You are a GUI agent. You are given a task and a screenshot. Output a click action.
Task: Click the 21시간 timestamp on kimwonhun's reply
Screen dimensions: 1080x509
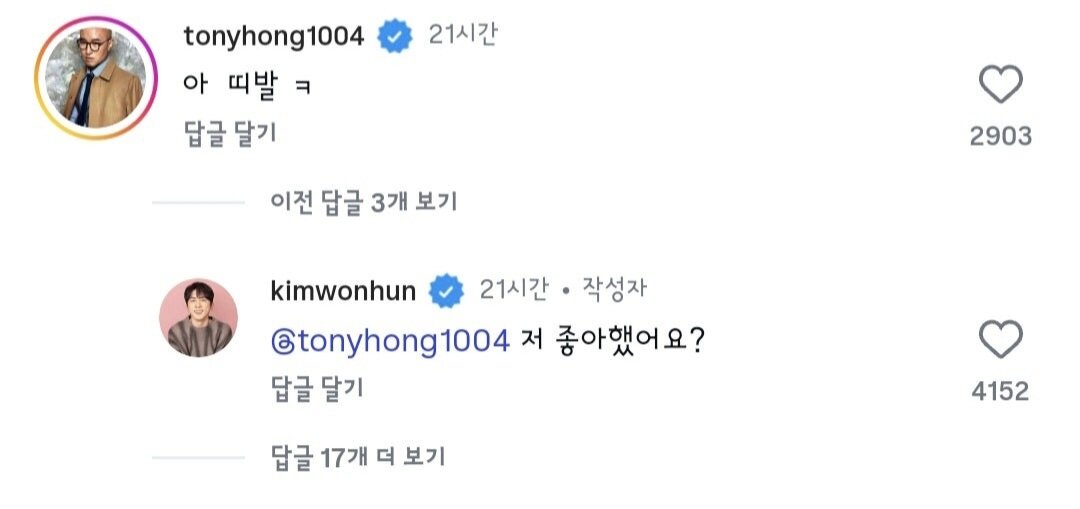click(514, 290)
